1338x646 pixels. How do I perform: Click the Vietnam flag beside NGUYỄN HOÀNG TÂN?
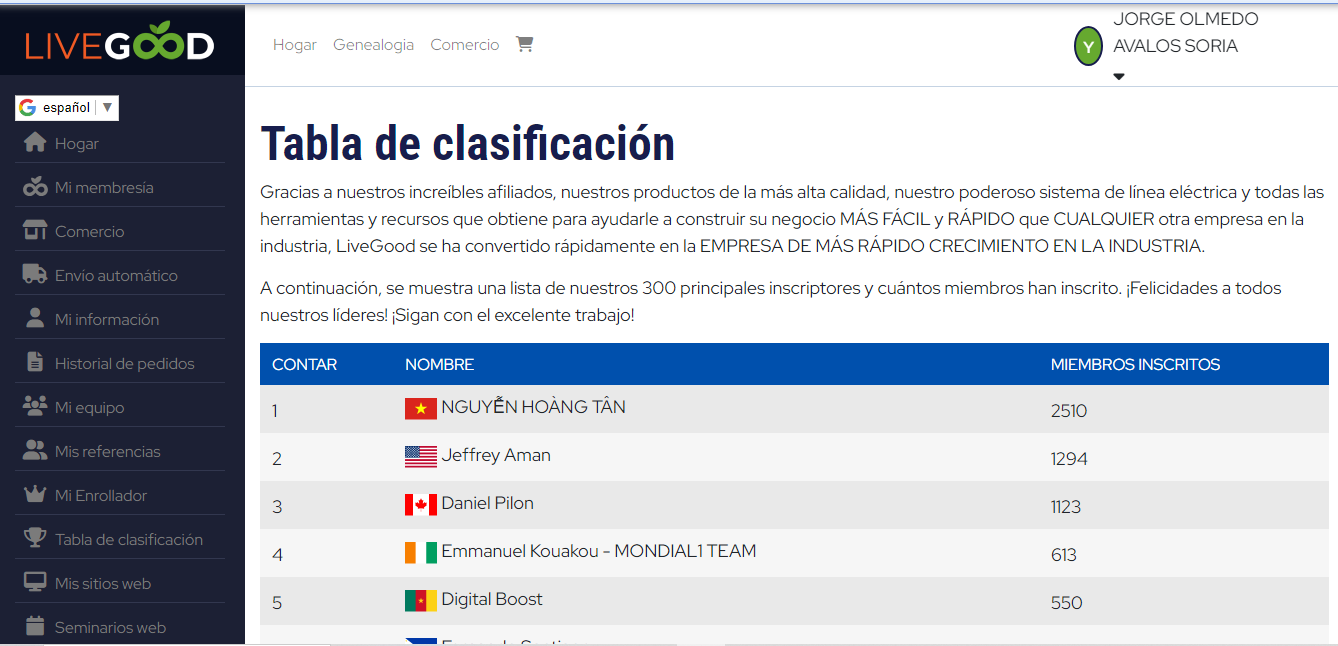[421, 408]
